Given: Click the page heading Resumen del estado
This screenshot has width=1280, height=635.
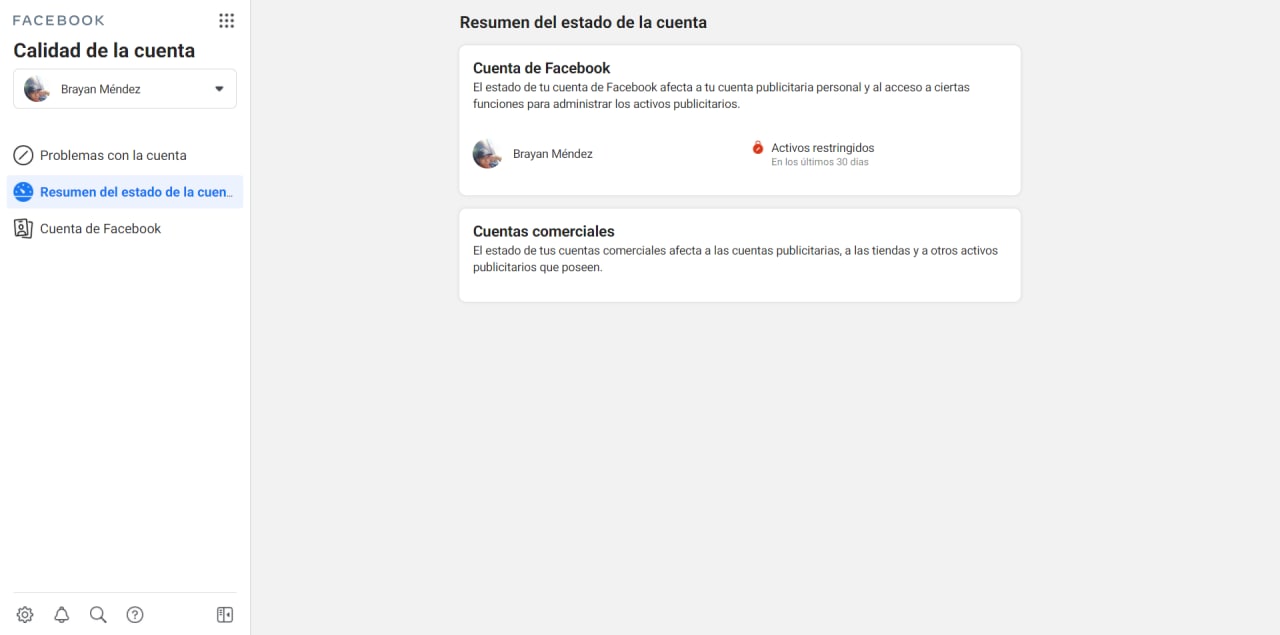Looking at the screenshot, I should point(583,22).
